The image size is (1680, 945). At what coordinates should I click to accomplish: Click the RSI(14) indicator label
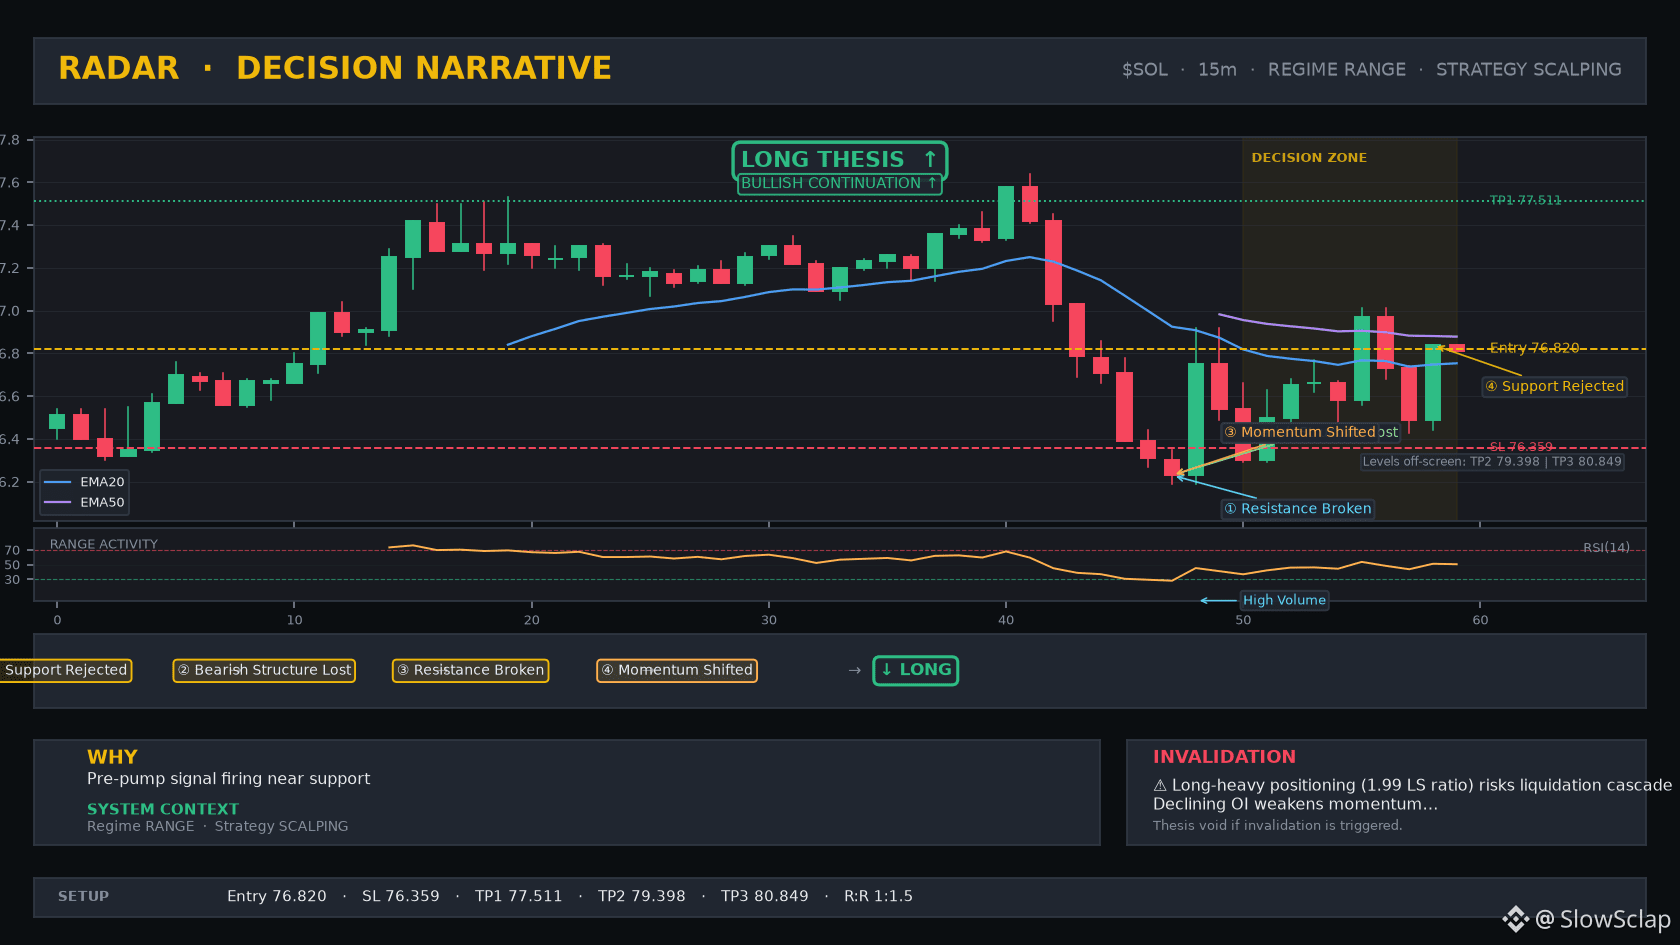point(1606,548)
